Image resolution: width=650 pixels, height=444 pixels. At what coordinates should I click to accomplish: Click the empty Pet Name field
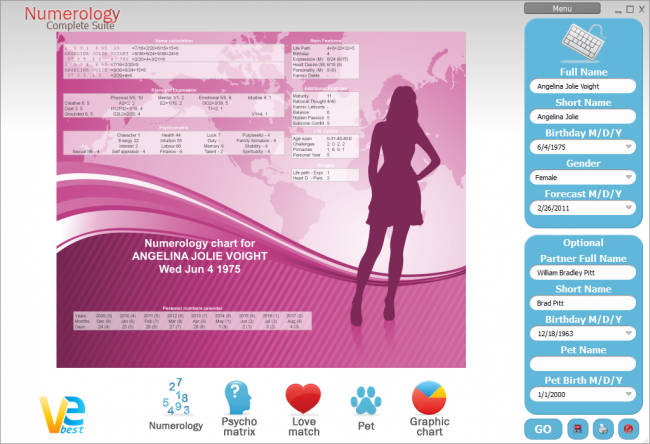tap(582, 364)
